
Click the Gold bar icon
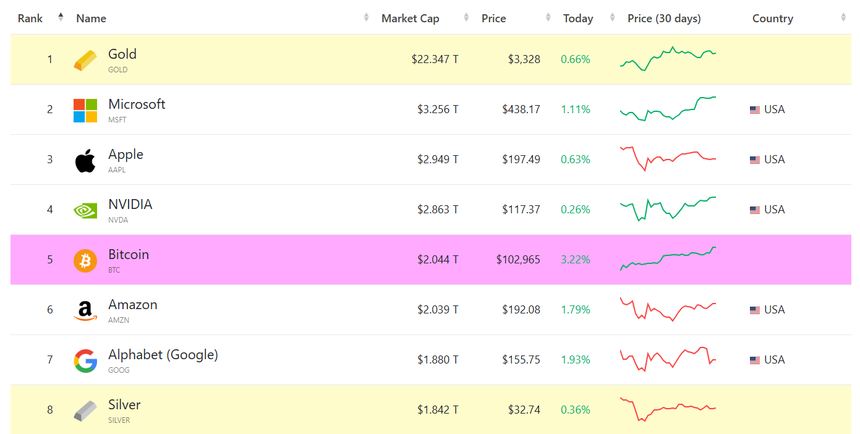[x=85, y=60]
